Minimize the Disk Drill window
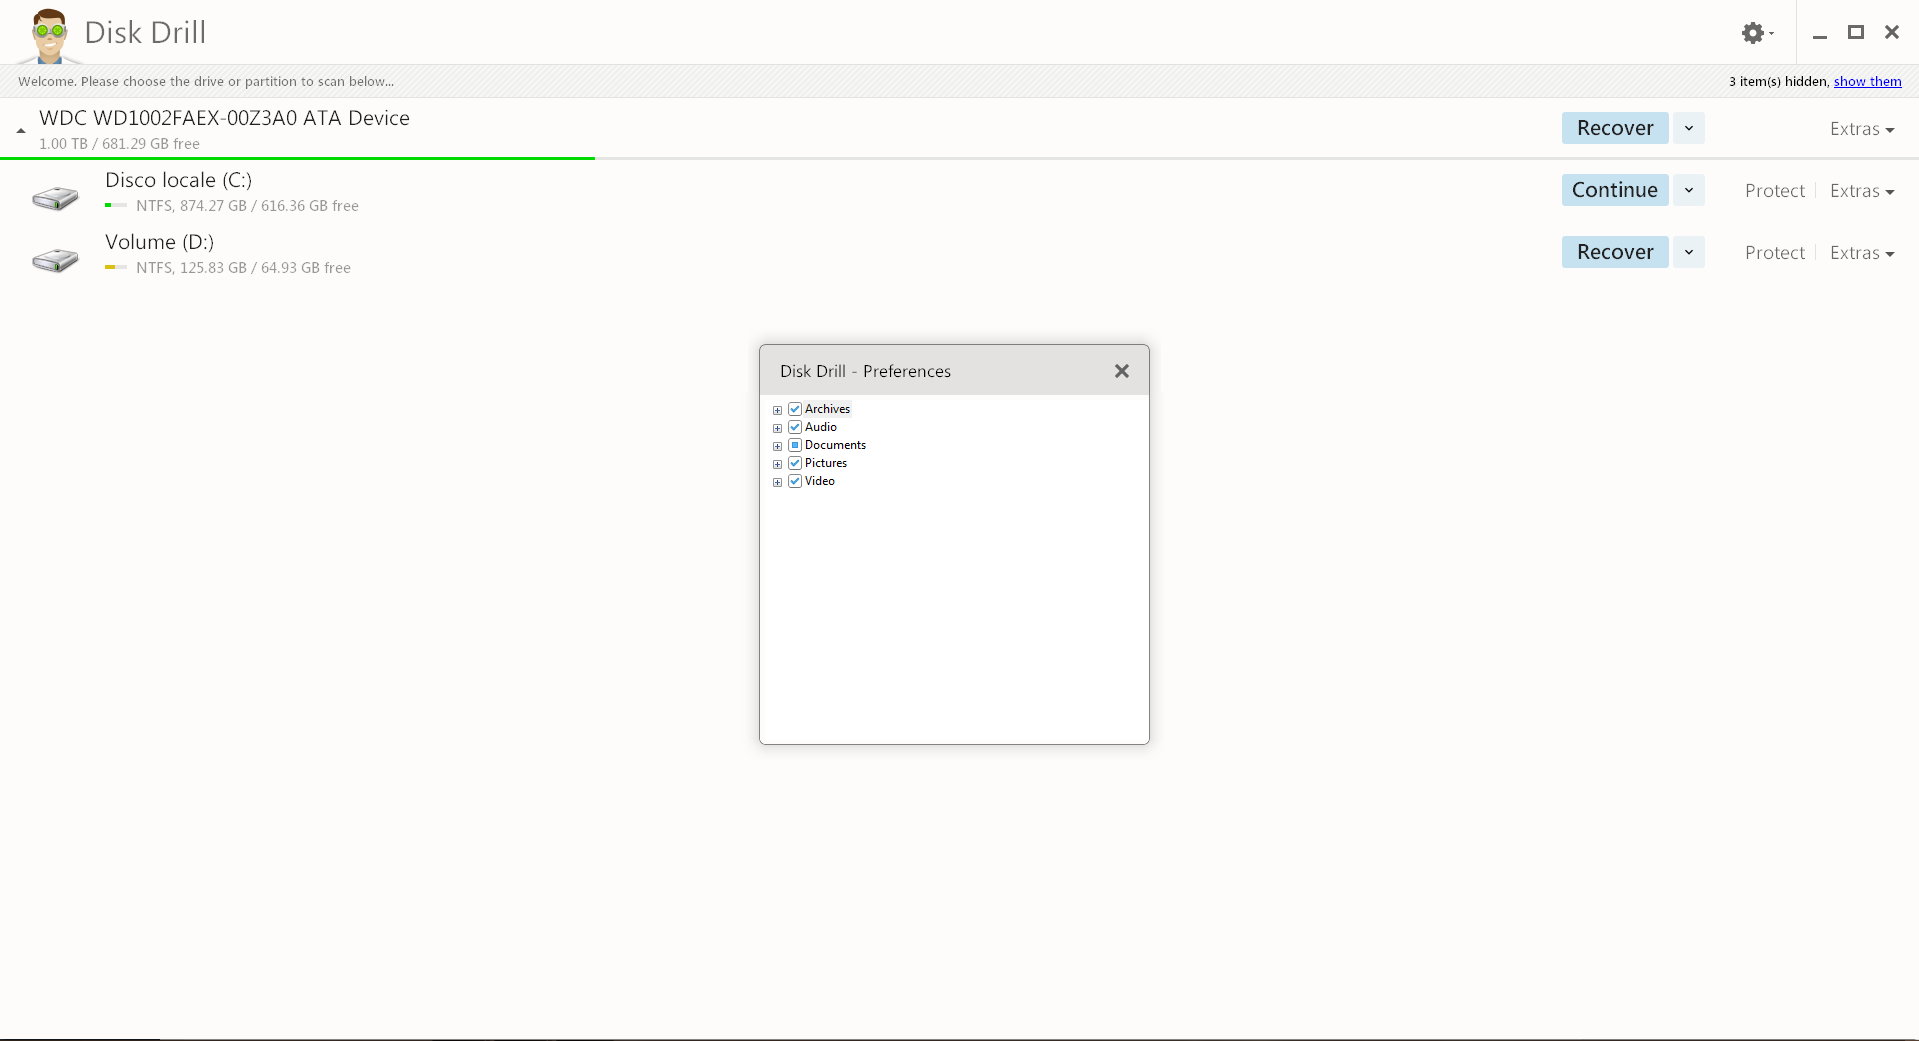Screen dimensions: 1919x1041 pyautogui.click(x=1820, y=34)
